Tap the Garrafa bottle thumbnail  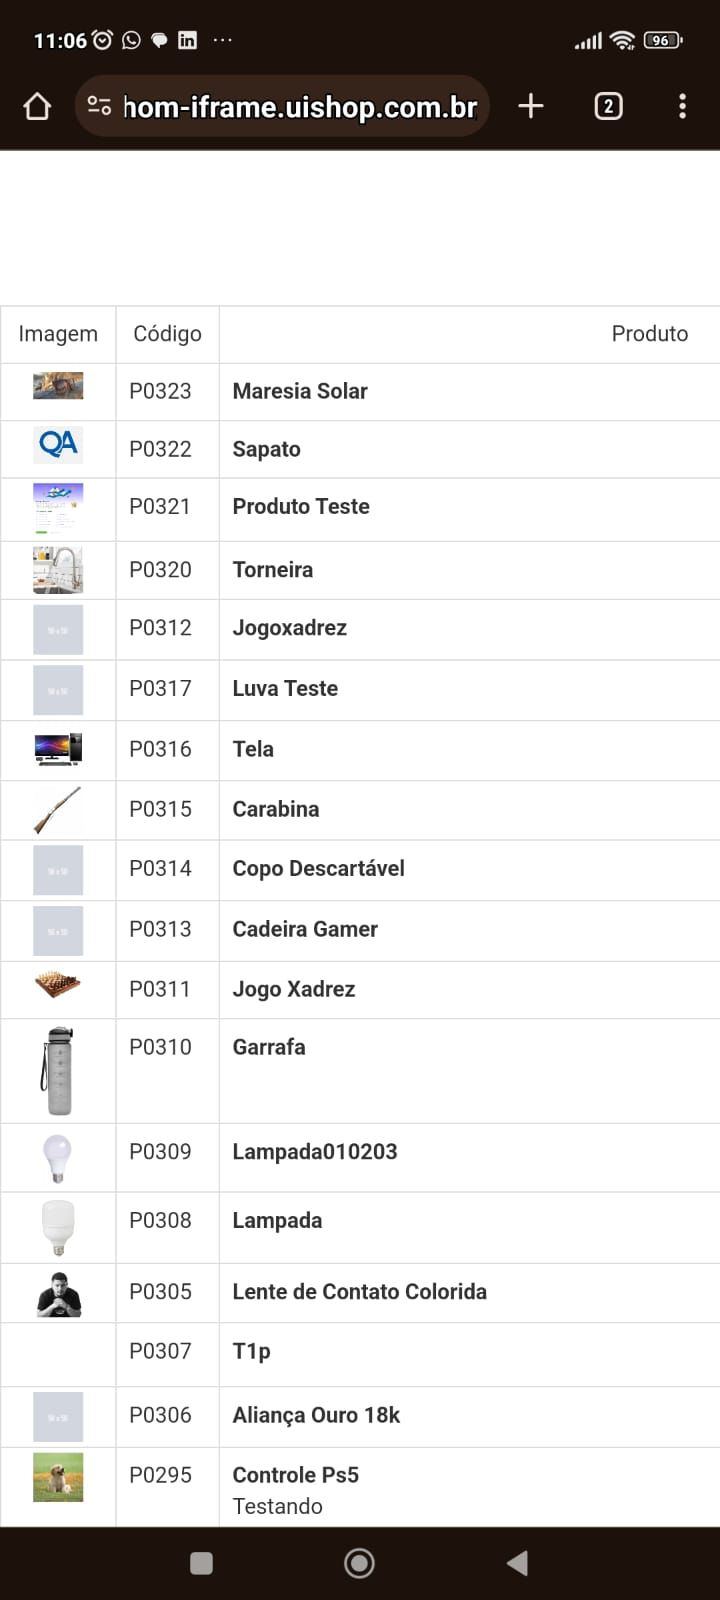click(x=58, y=1071)
